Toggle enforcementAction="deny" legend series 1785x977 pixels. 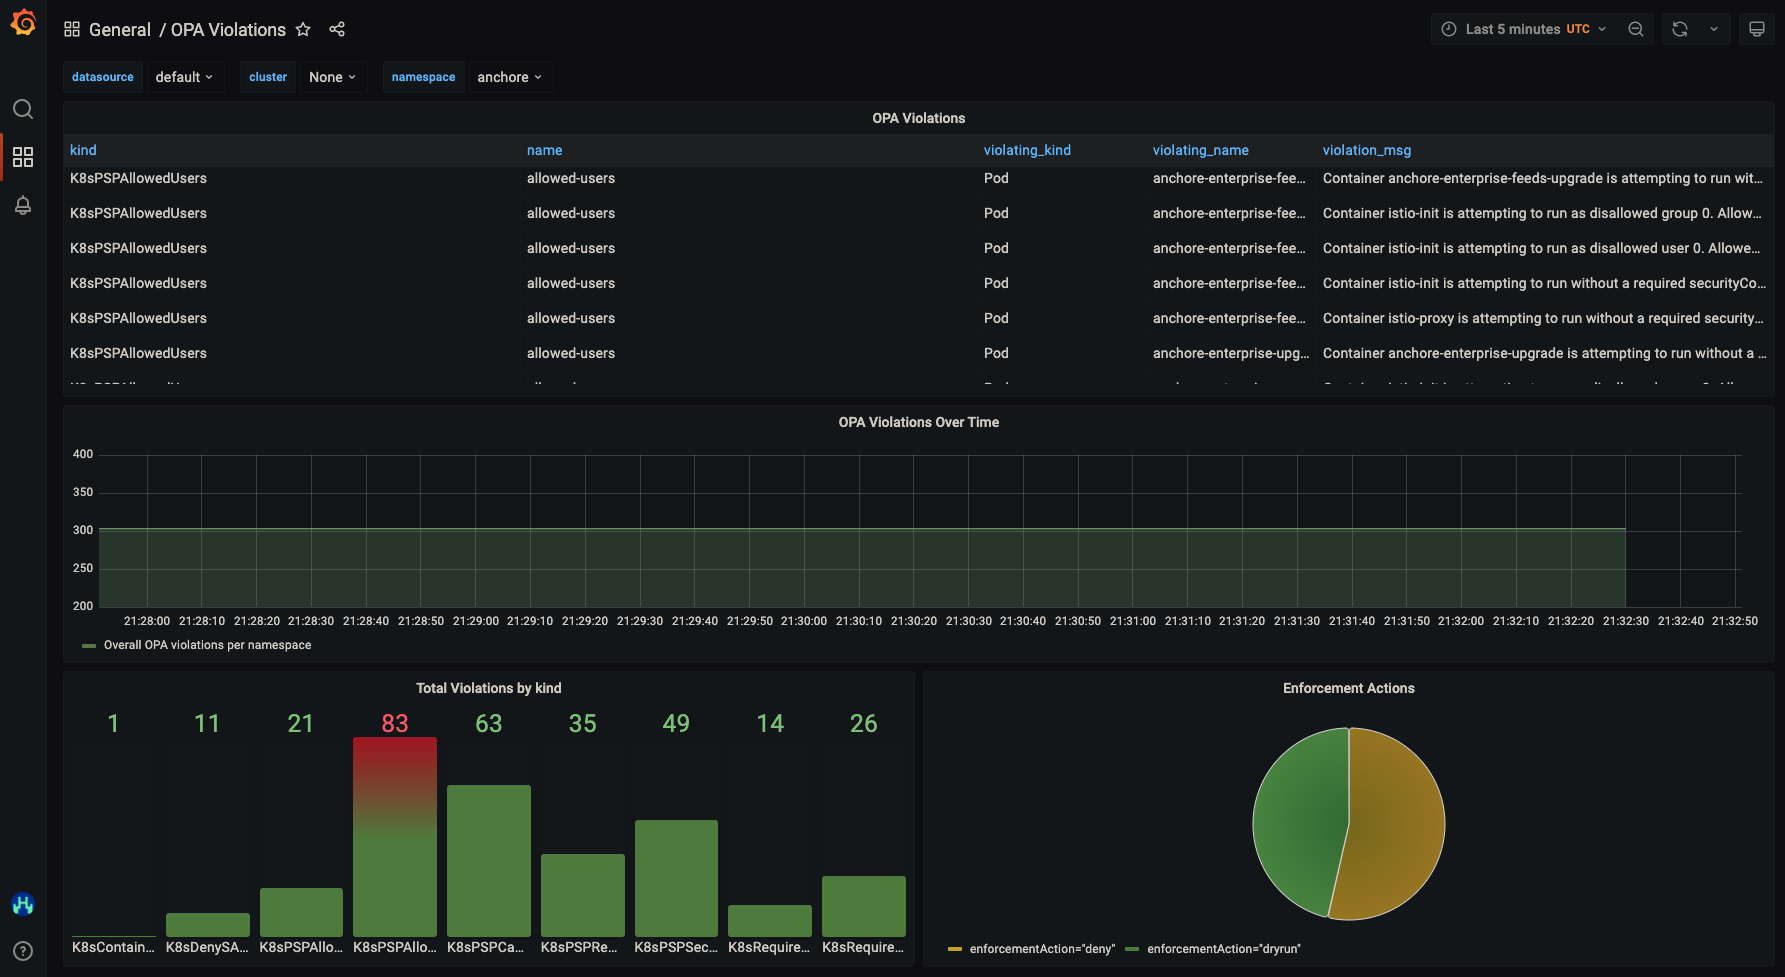(x=1041, y=949)
